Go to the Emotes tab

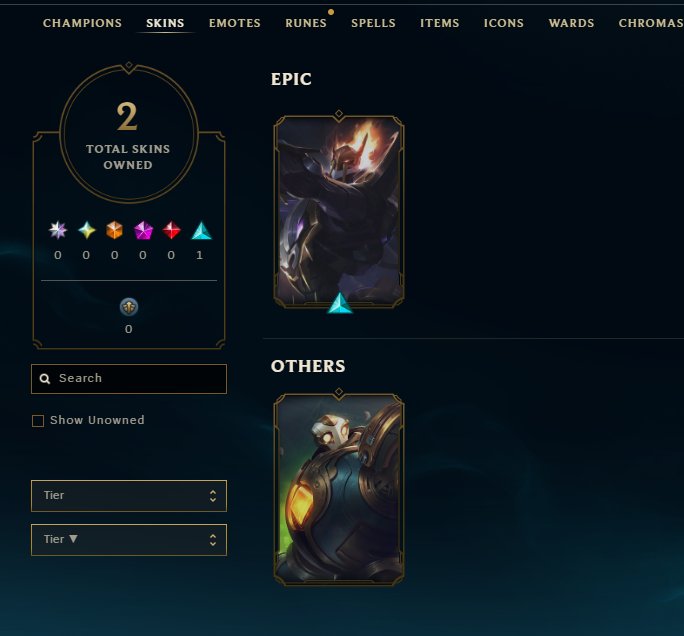235,23
